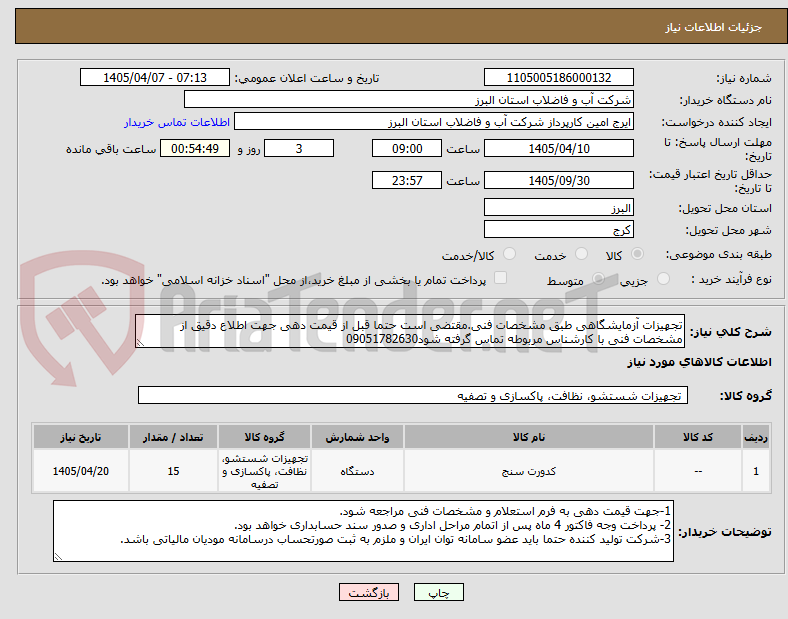Click the تعداد / مقدار column header
The width and height of the screenshot is (788, 619).
point(173,437)
